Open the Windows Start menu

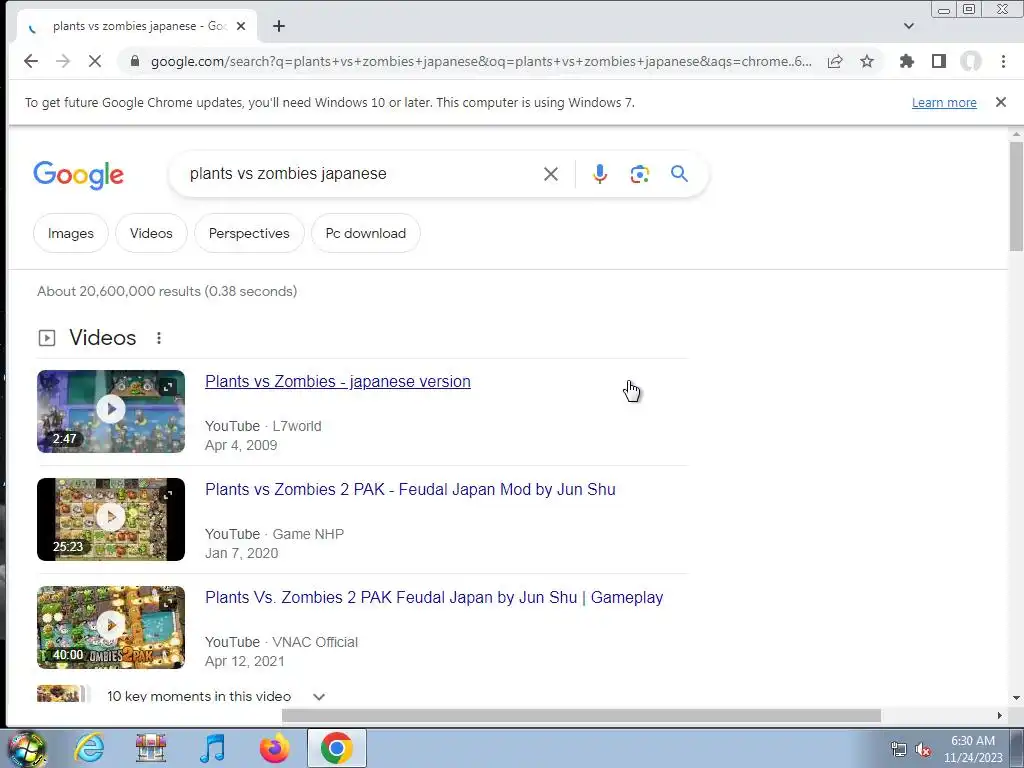(x=25, y=749)
